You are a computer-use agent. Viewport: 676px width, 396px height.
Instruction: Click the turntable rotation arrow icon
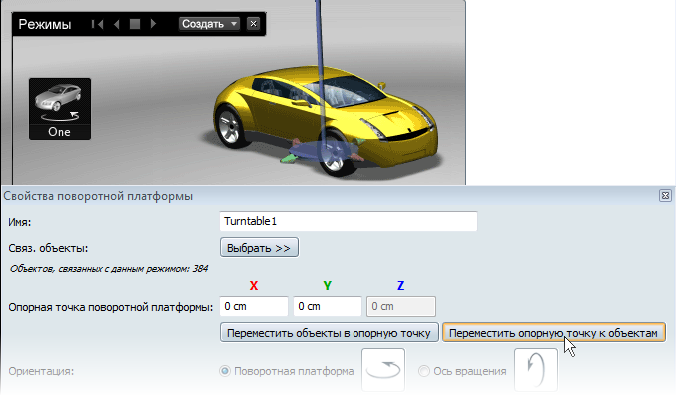[383, 370]
